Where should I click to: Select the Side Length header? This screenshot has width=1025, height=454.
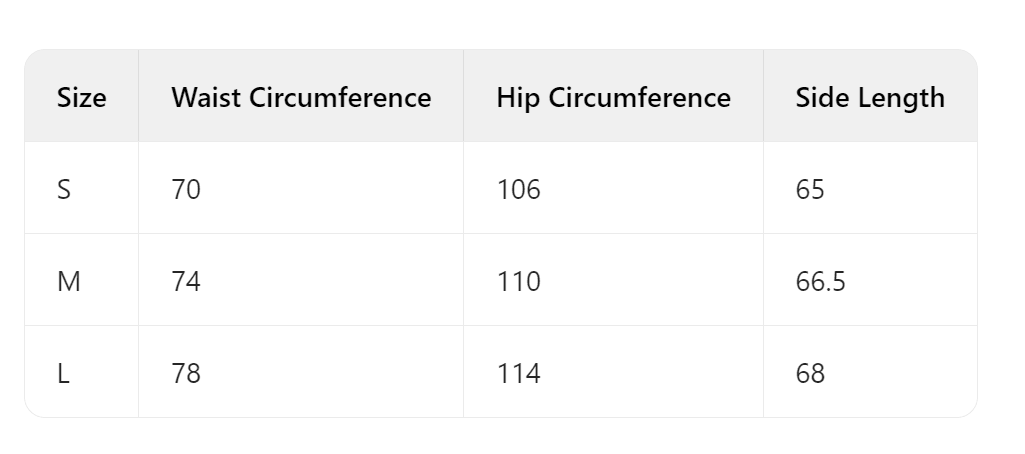tap(870, 97)
